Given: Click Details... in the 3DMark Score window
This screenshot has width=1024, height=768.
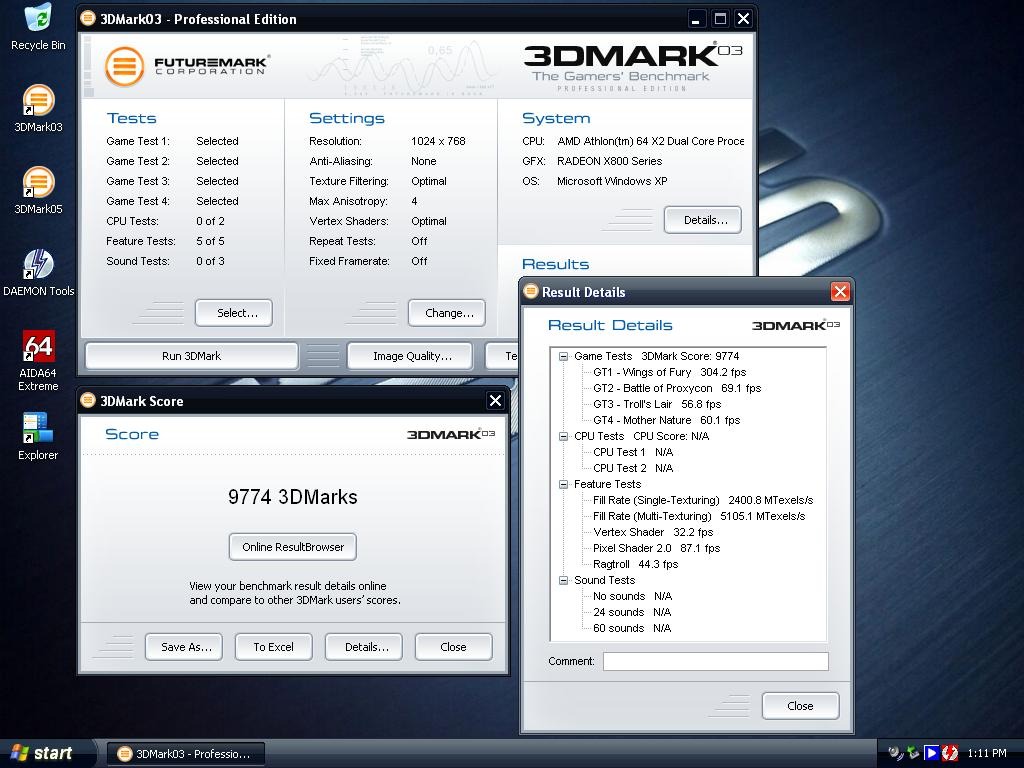Looking at the screenshot, I should (x=364, y=647).
